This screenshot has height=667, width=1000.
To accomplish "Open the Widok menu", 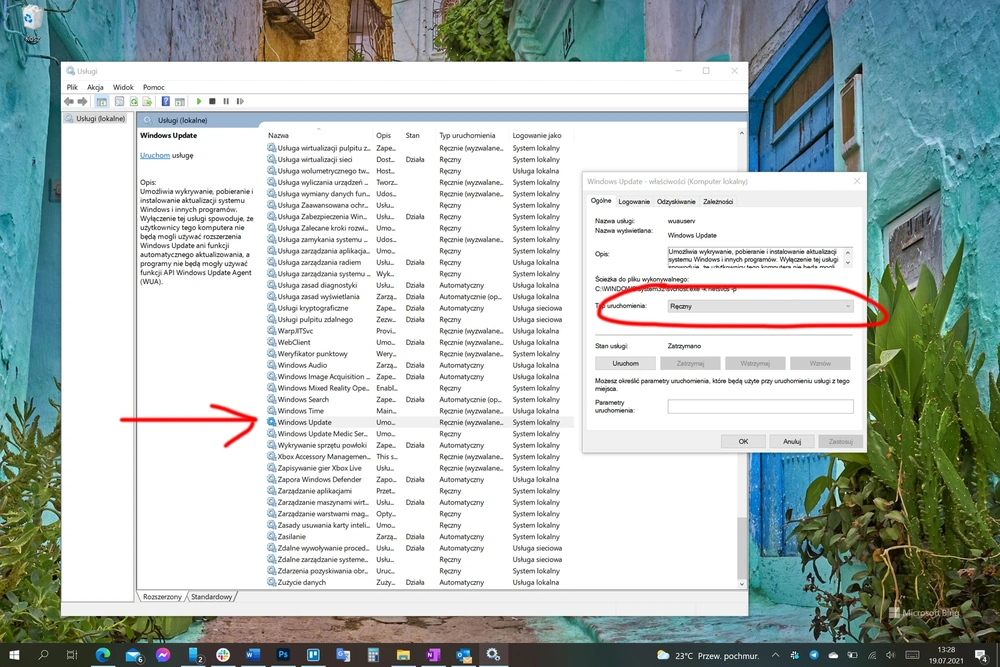I will (123, 87).
